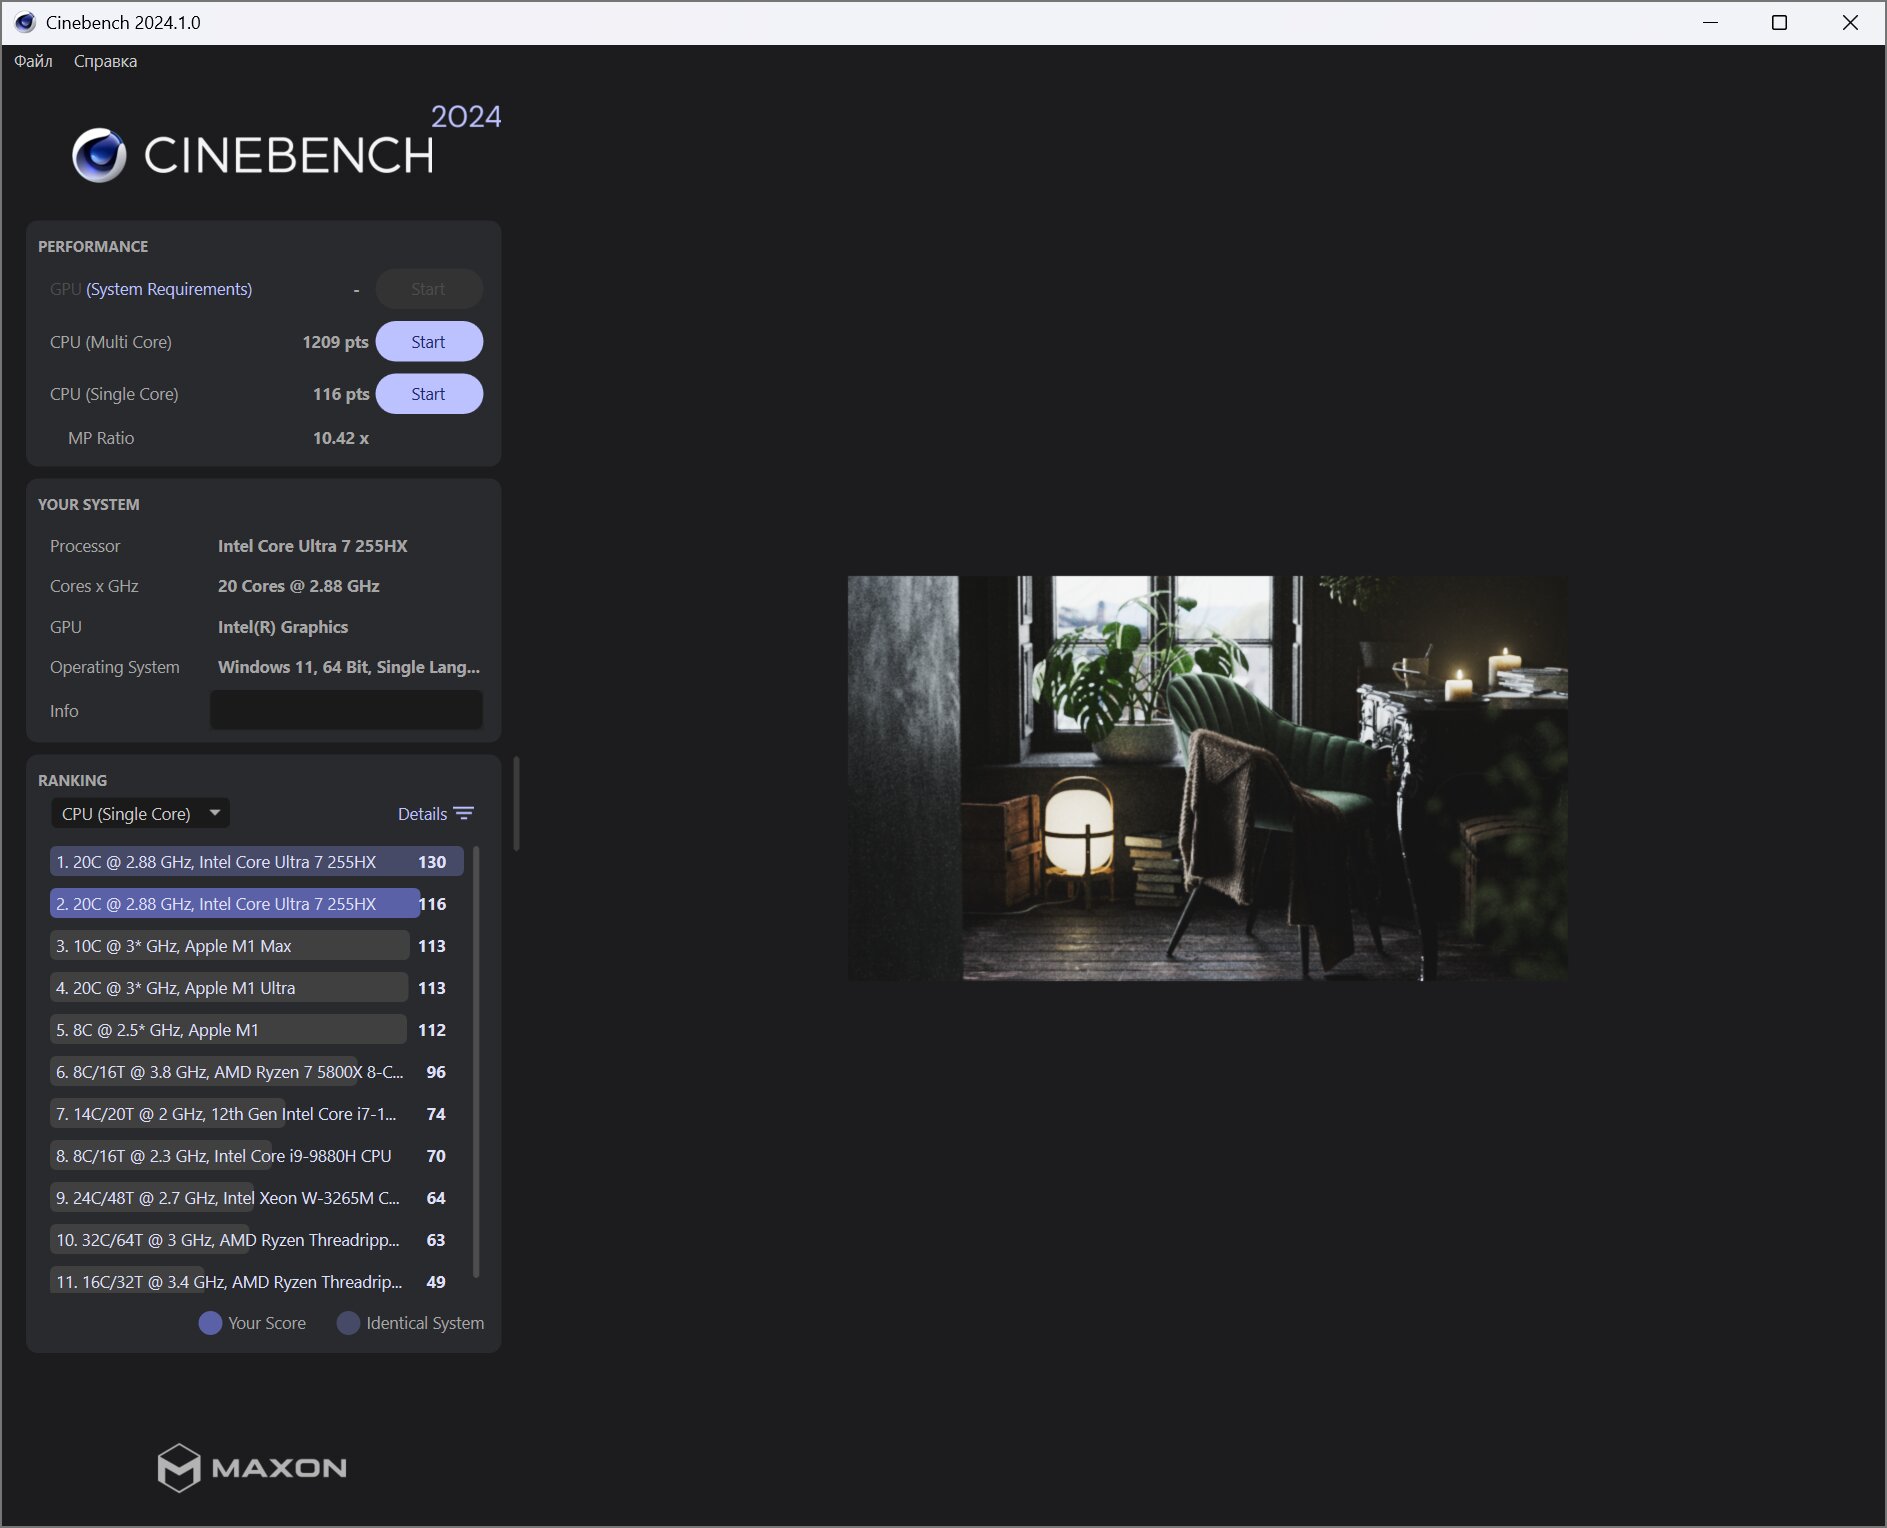Select the AMD Ryzen 7 5800X ranking entry

point(230,1072)
